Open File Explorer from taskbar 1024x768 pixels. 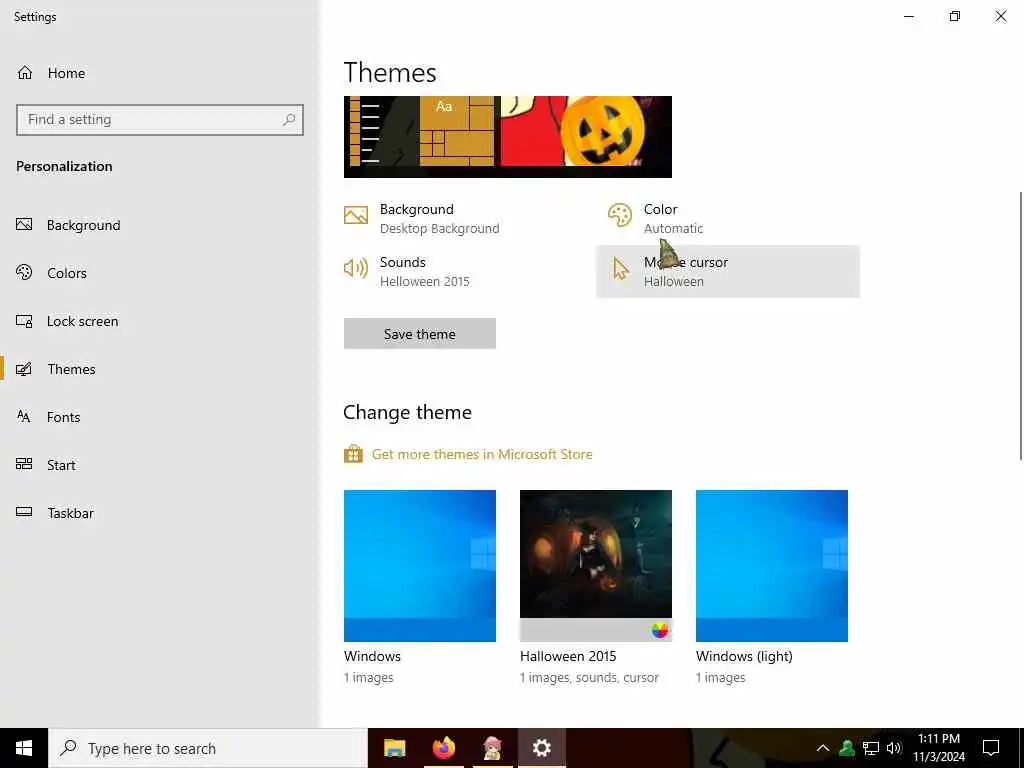pyautogui.click(x=394, y=748)
